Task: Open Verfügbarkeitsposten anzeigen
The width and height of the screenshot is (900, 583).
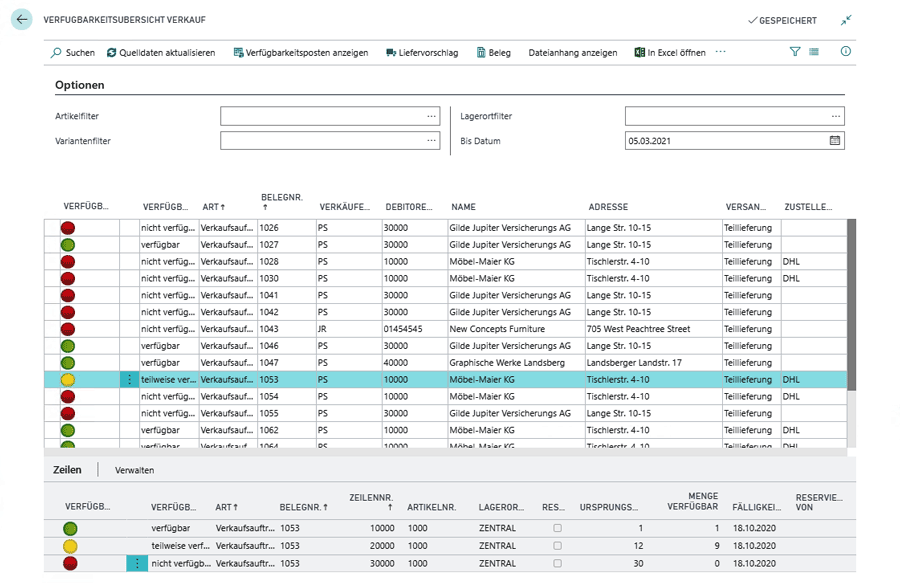Action: [x=301, y=53]
